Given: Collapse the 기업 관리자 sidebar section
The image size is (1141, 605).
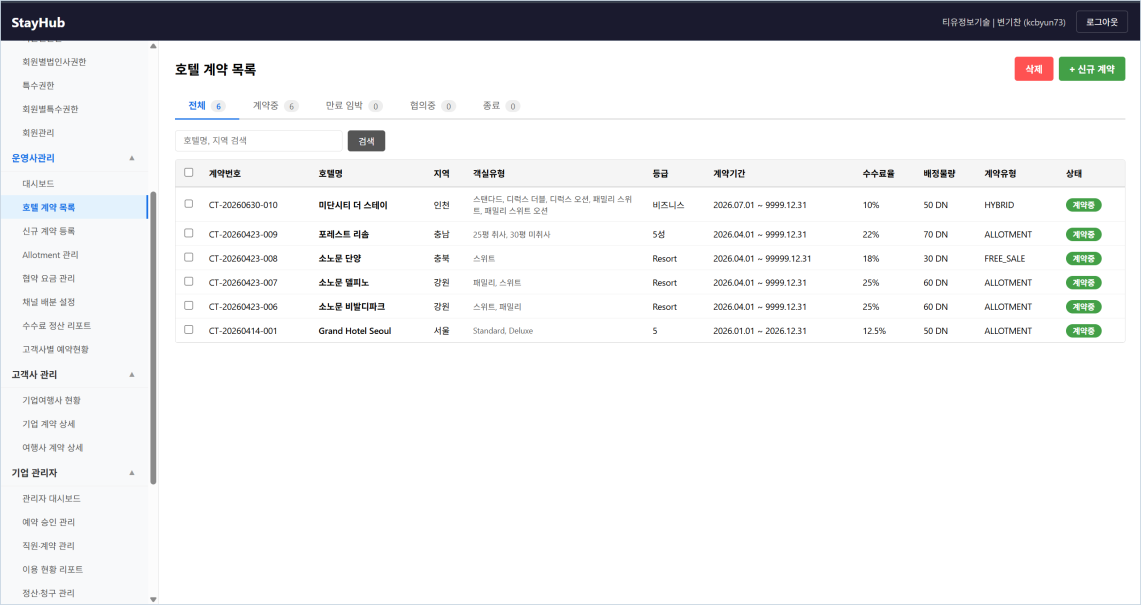Looking at the screenshot, I should (132, 472).
